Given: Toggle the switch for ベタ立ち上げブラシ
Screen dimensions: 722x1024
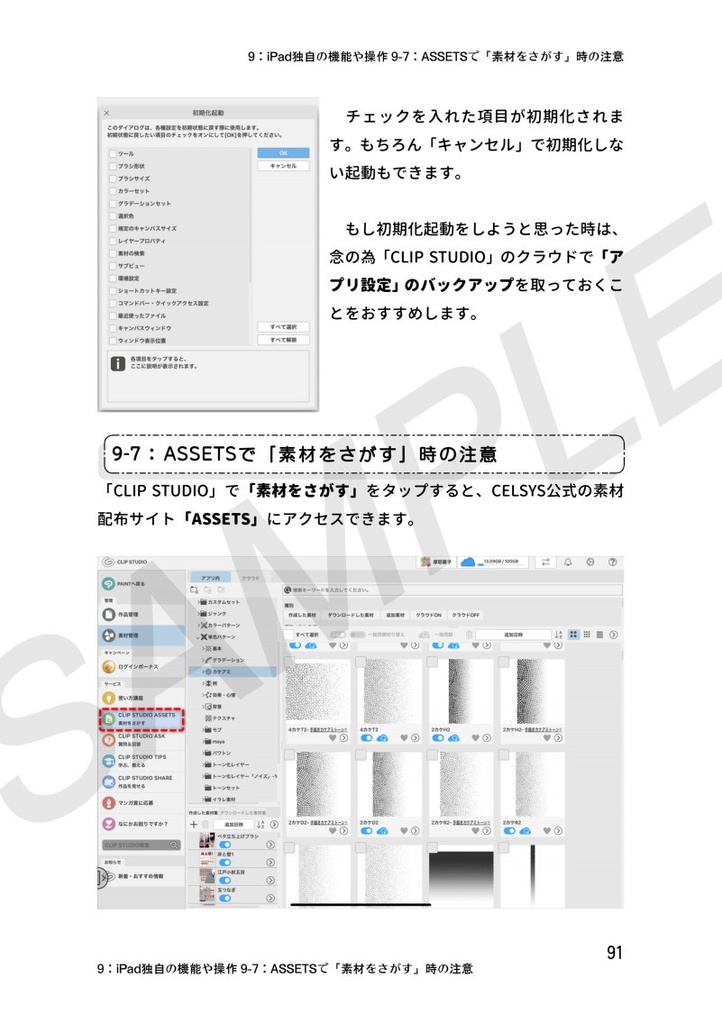Looking at the screenshot, I should [x=225, y=844].
